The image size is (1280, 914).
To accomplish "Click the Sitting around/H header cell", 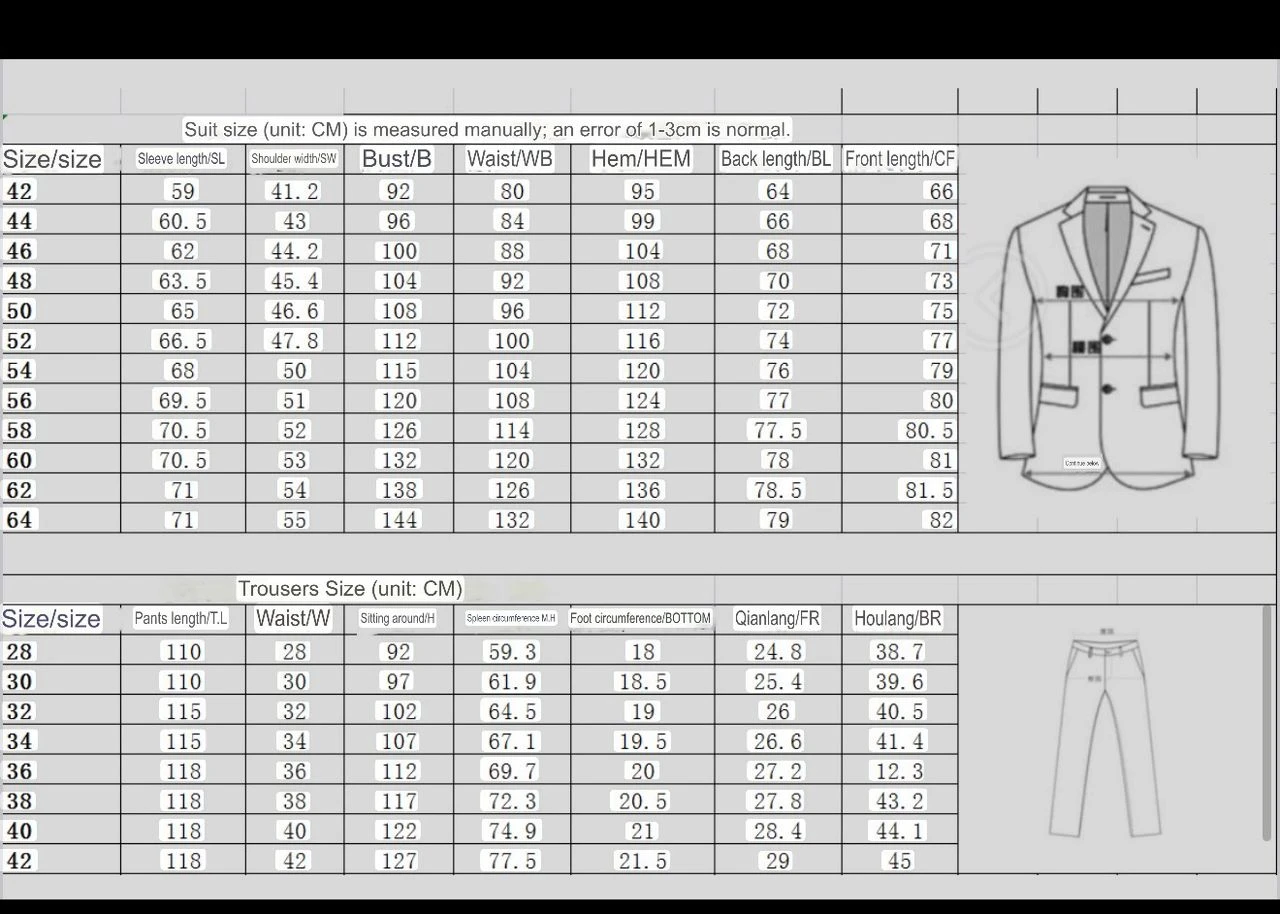I will click(x=397, y=619).
